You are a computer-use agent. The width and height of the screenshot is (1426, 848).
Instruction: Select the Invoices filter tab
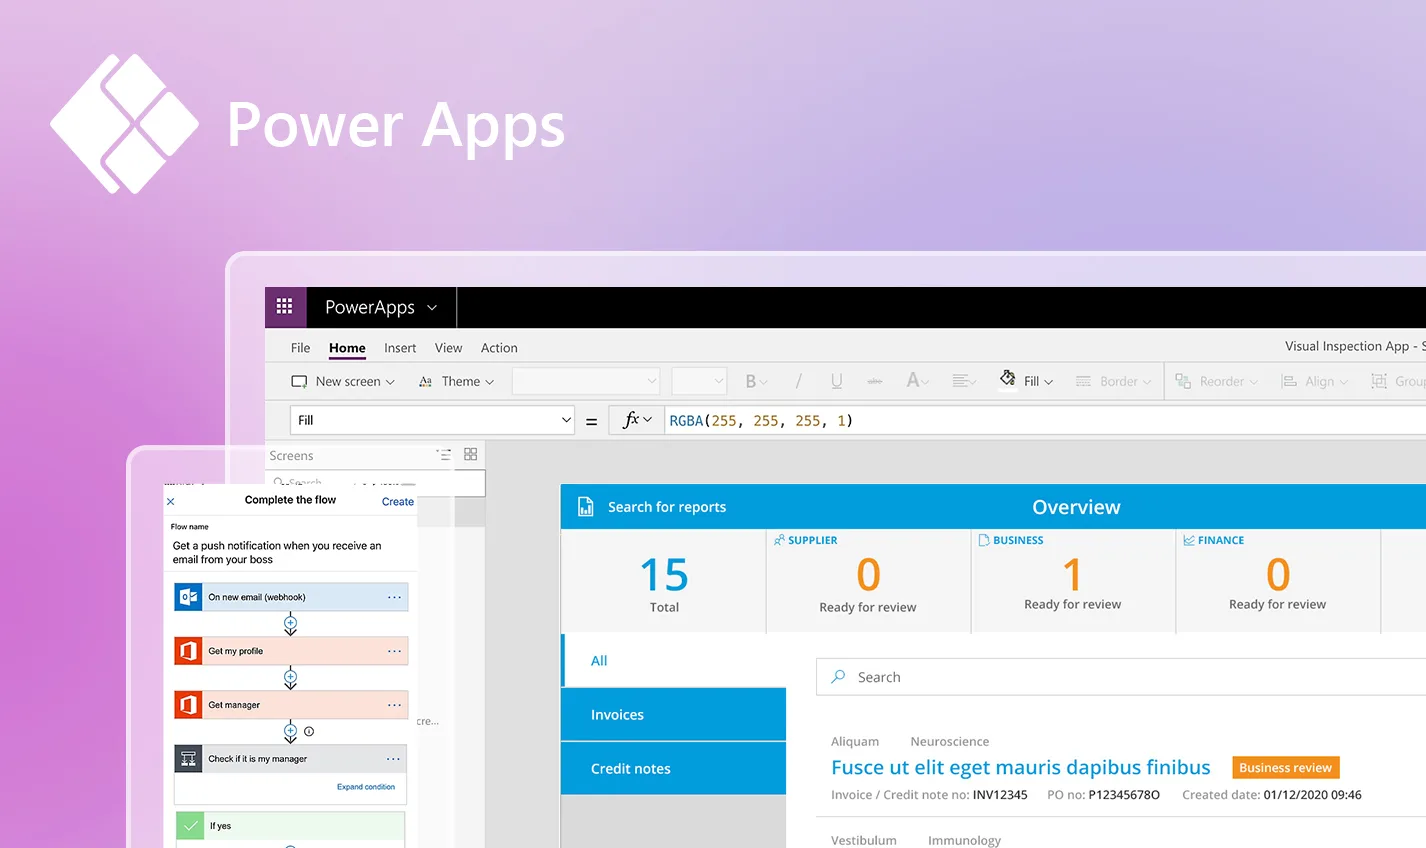[x=673, y=715]
